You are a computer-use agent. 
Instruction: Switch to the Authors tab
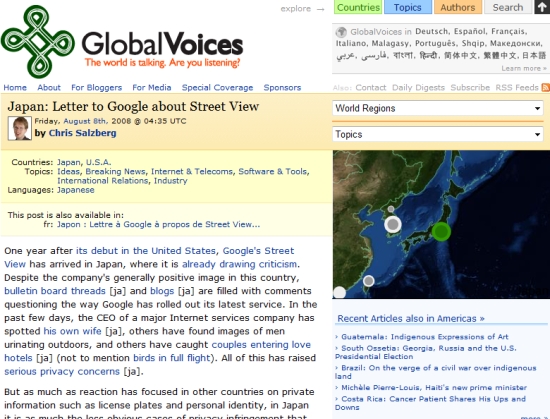(458, 7)
